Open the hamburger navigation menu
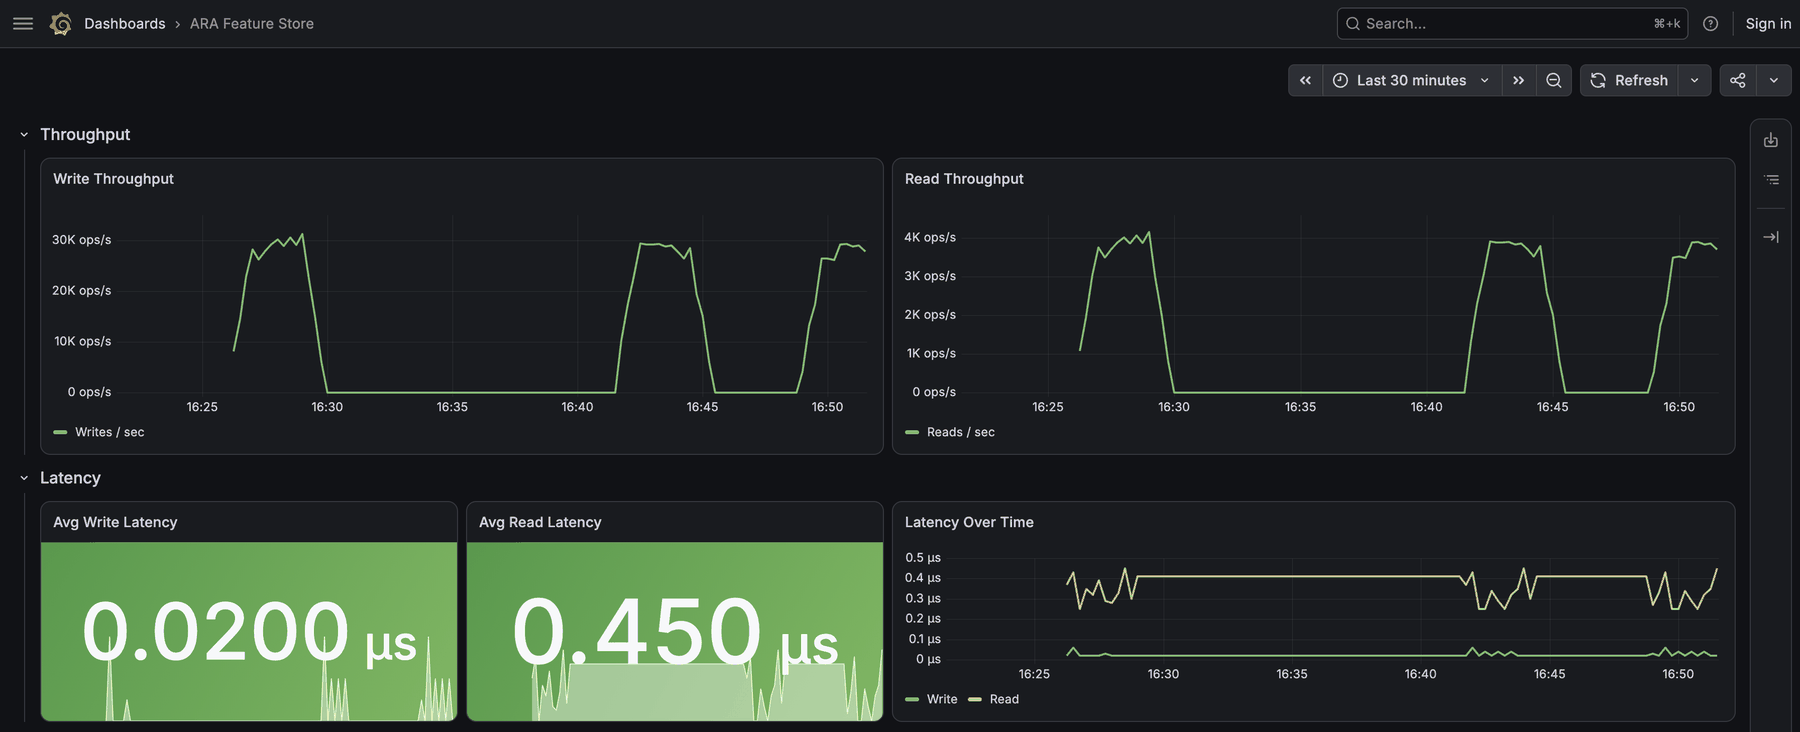This screenshot has width=1800, height=732. tap(23, 23)
